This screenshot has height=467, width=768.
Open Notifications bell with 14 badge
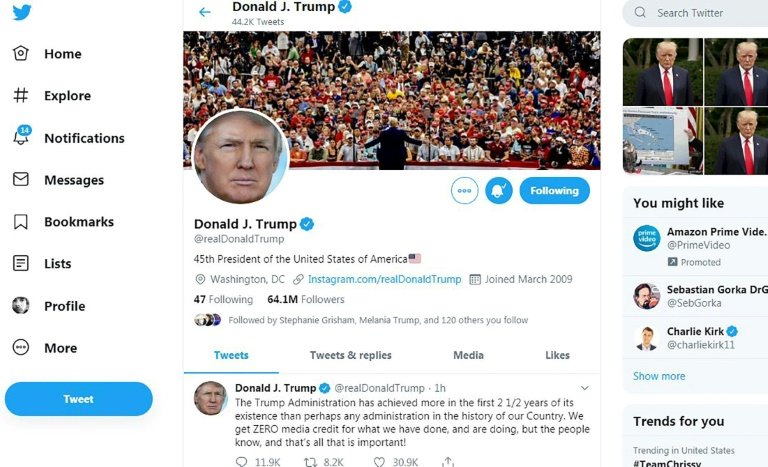[x=21, y=136]
